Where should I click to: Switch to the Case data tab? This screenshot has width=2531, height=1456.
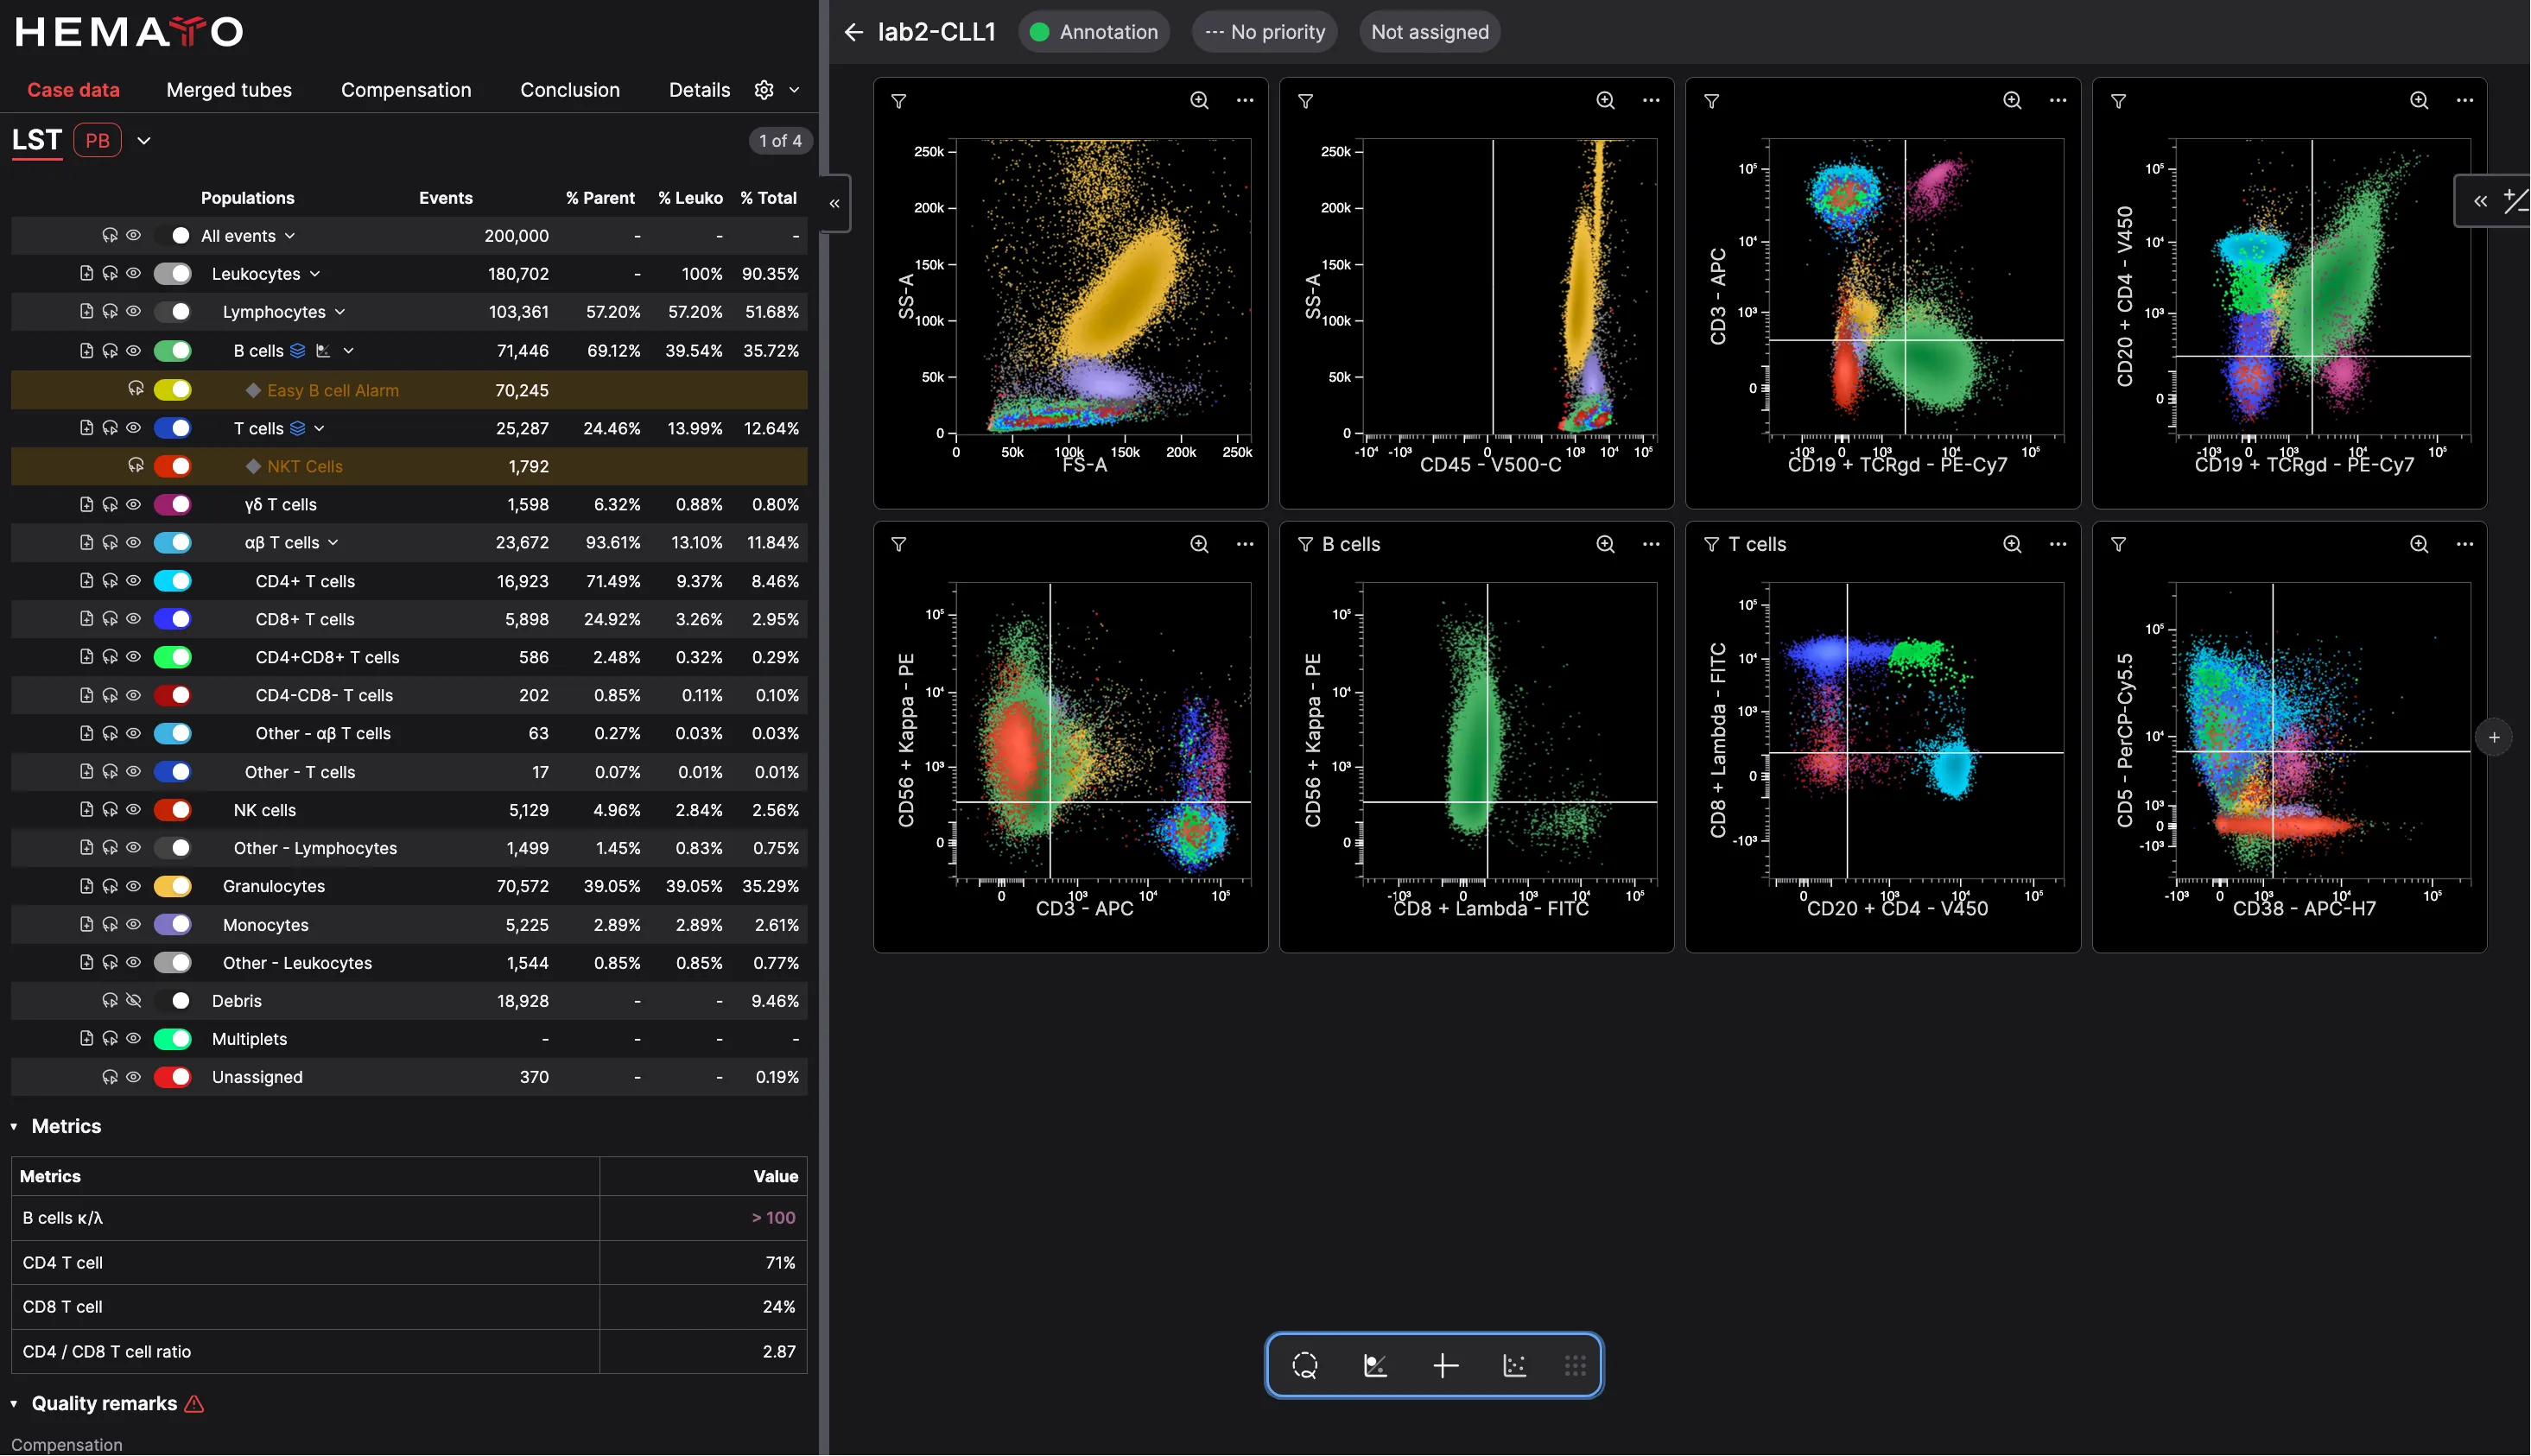(73, 90)
